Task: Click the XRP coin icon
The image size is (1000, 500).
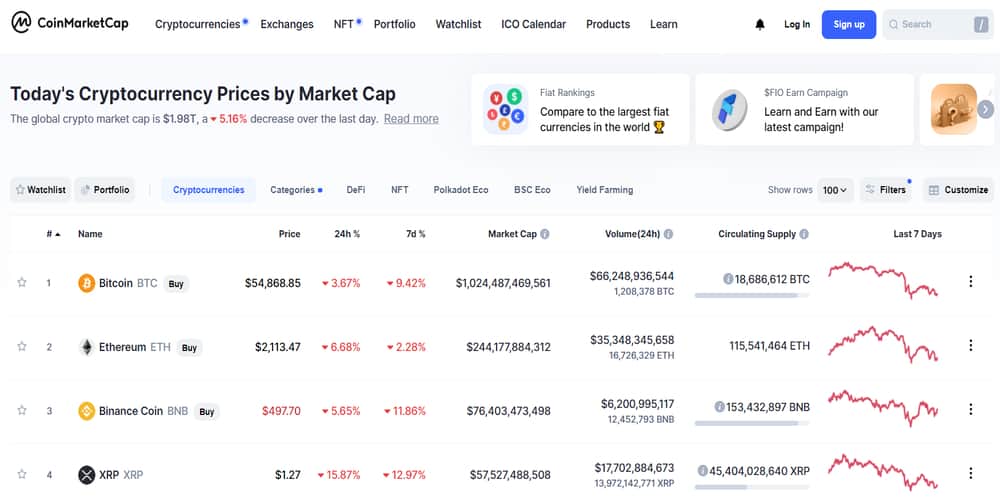Action: click(87, 475)
